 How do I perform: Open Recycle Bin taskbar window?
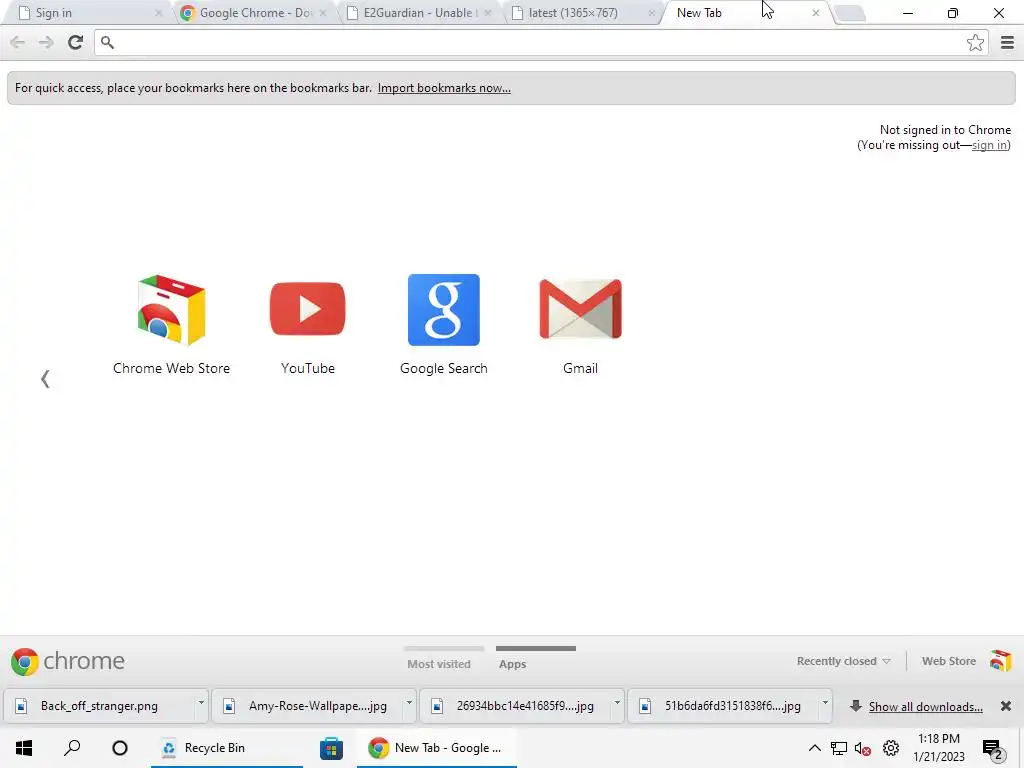tap(227, 748)
